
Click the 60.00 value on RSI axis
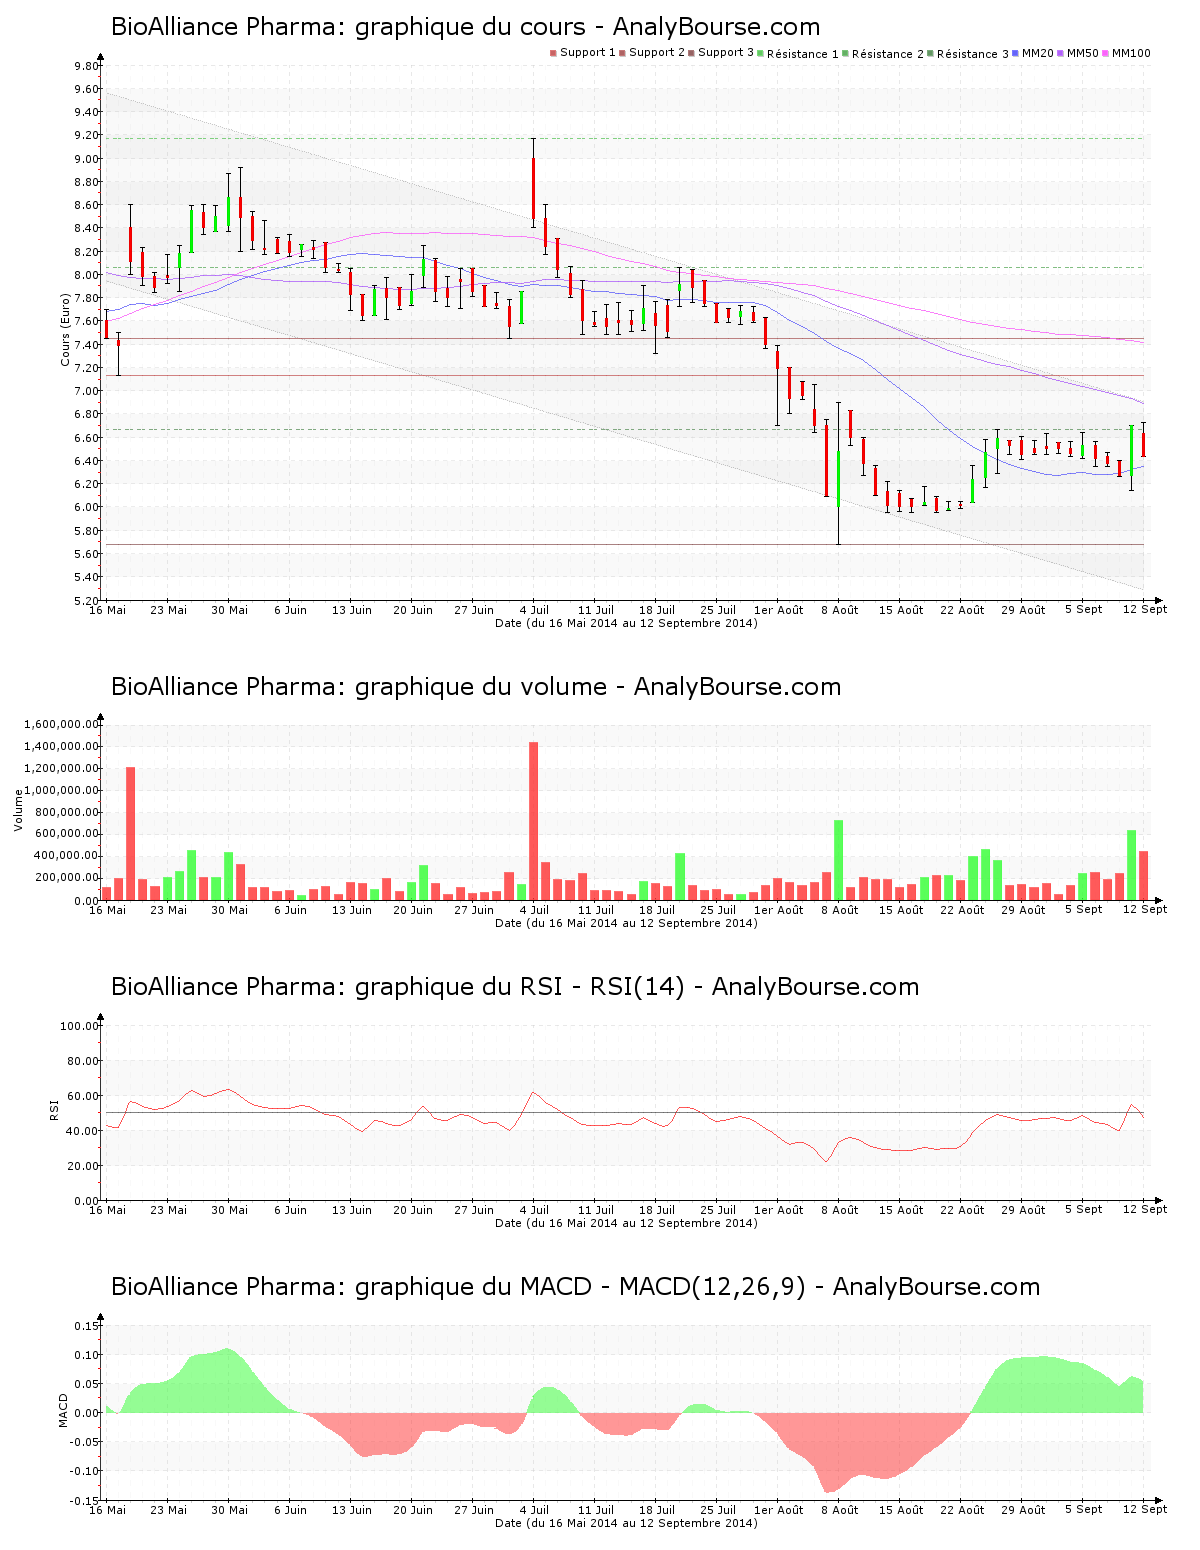[x=83, y=1096]
